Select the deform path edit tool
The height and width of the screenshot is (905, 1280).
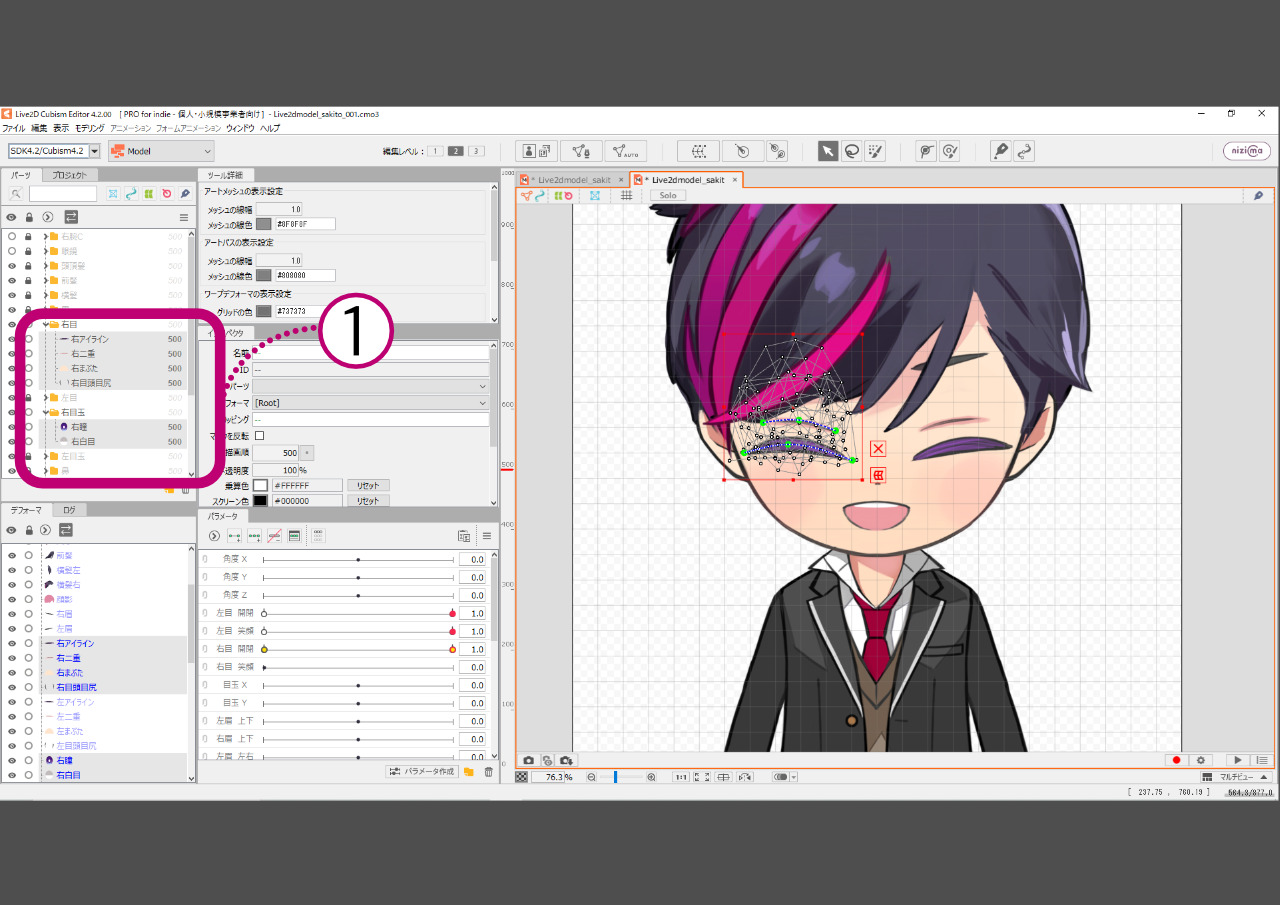coord(926,151)
